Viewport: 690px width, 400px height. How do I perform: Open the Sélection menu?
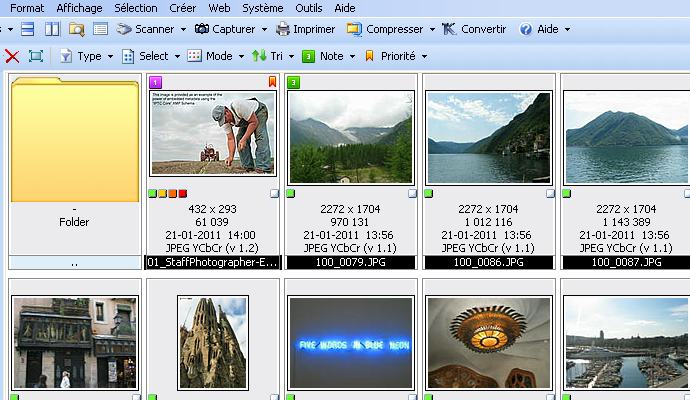click(x=136, y=8)
